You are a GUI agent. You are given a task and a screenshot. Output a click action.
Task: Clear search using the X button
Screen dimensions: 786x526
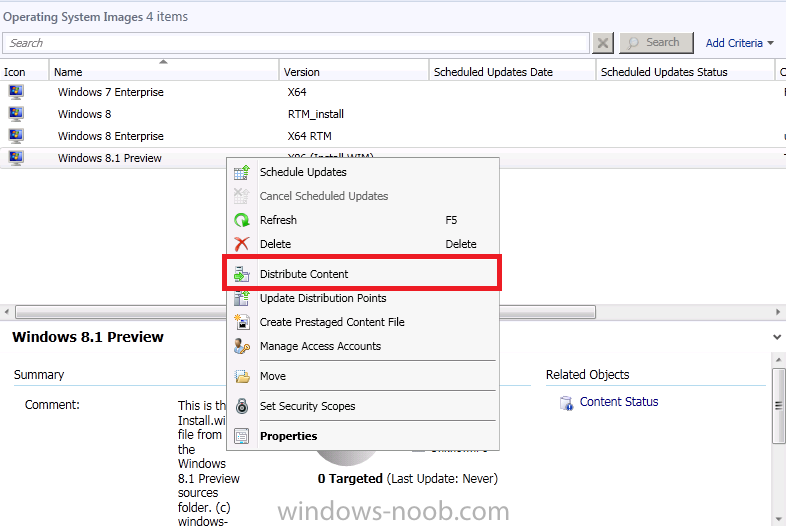pos(603,43)
